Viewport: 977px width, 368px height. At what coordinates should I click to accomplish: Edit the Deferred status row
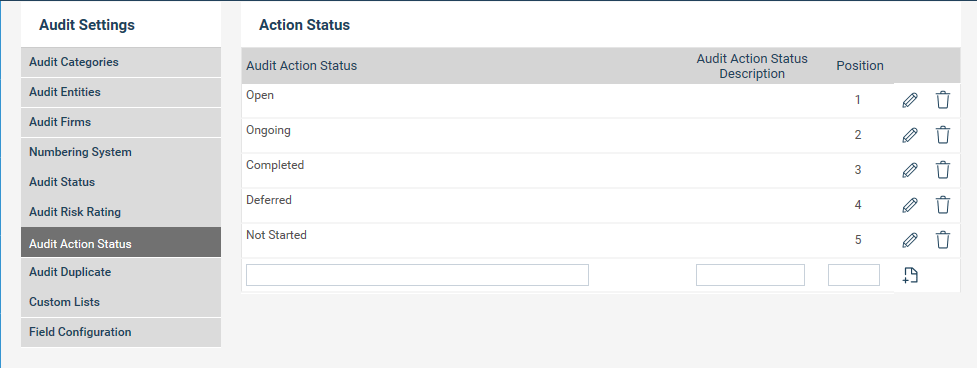point(910,204)
